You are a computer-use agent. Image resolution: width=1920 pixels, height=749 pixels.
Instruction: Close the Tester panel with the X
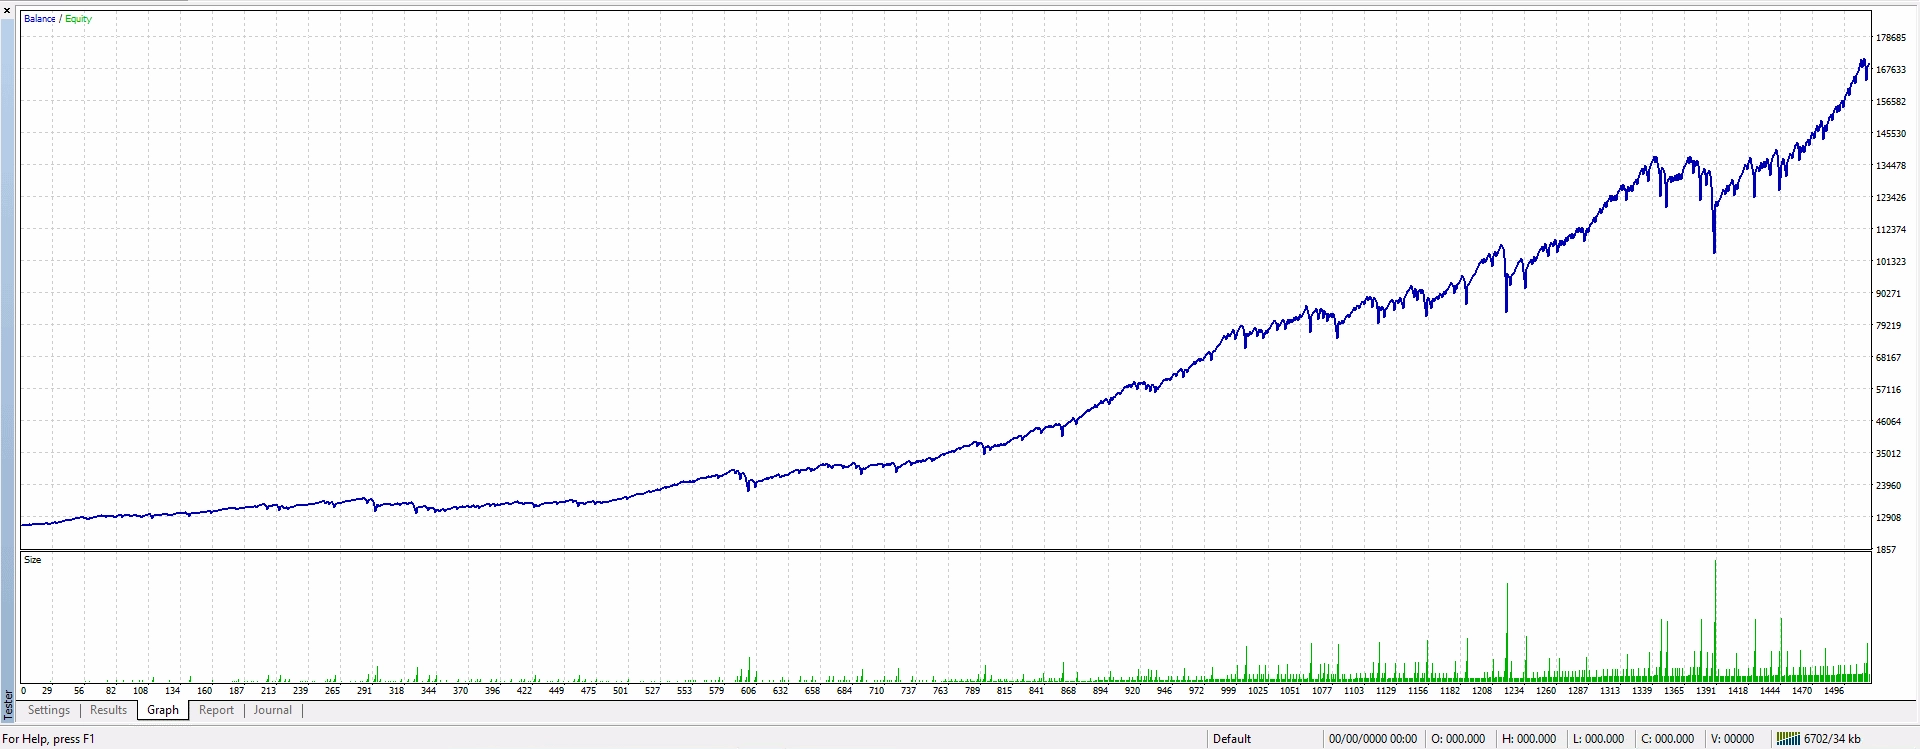(7, 10)
